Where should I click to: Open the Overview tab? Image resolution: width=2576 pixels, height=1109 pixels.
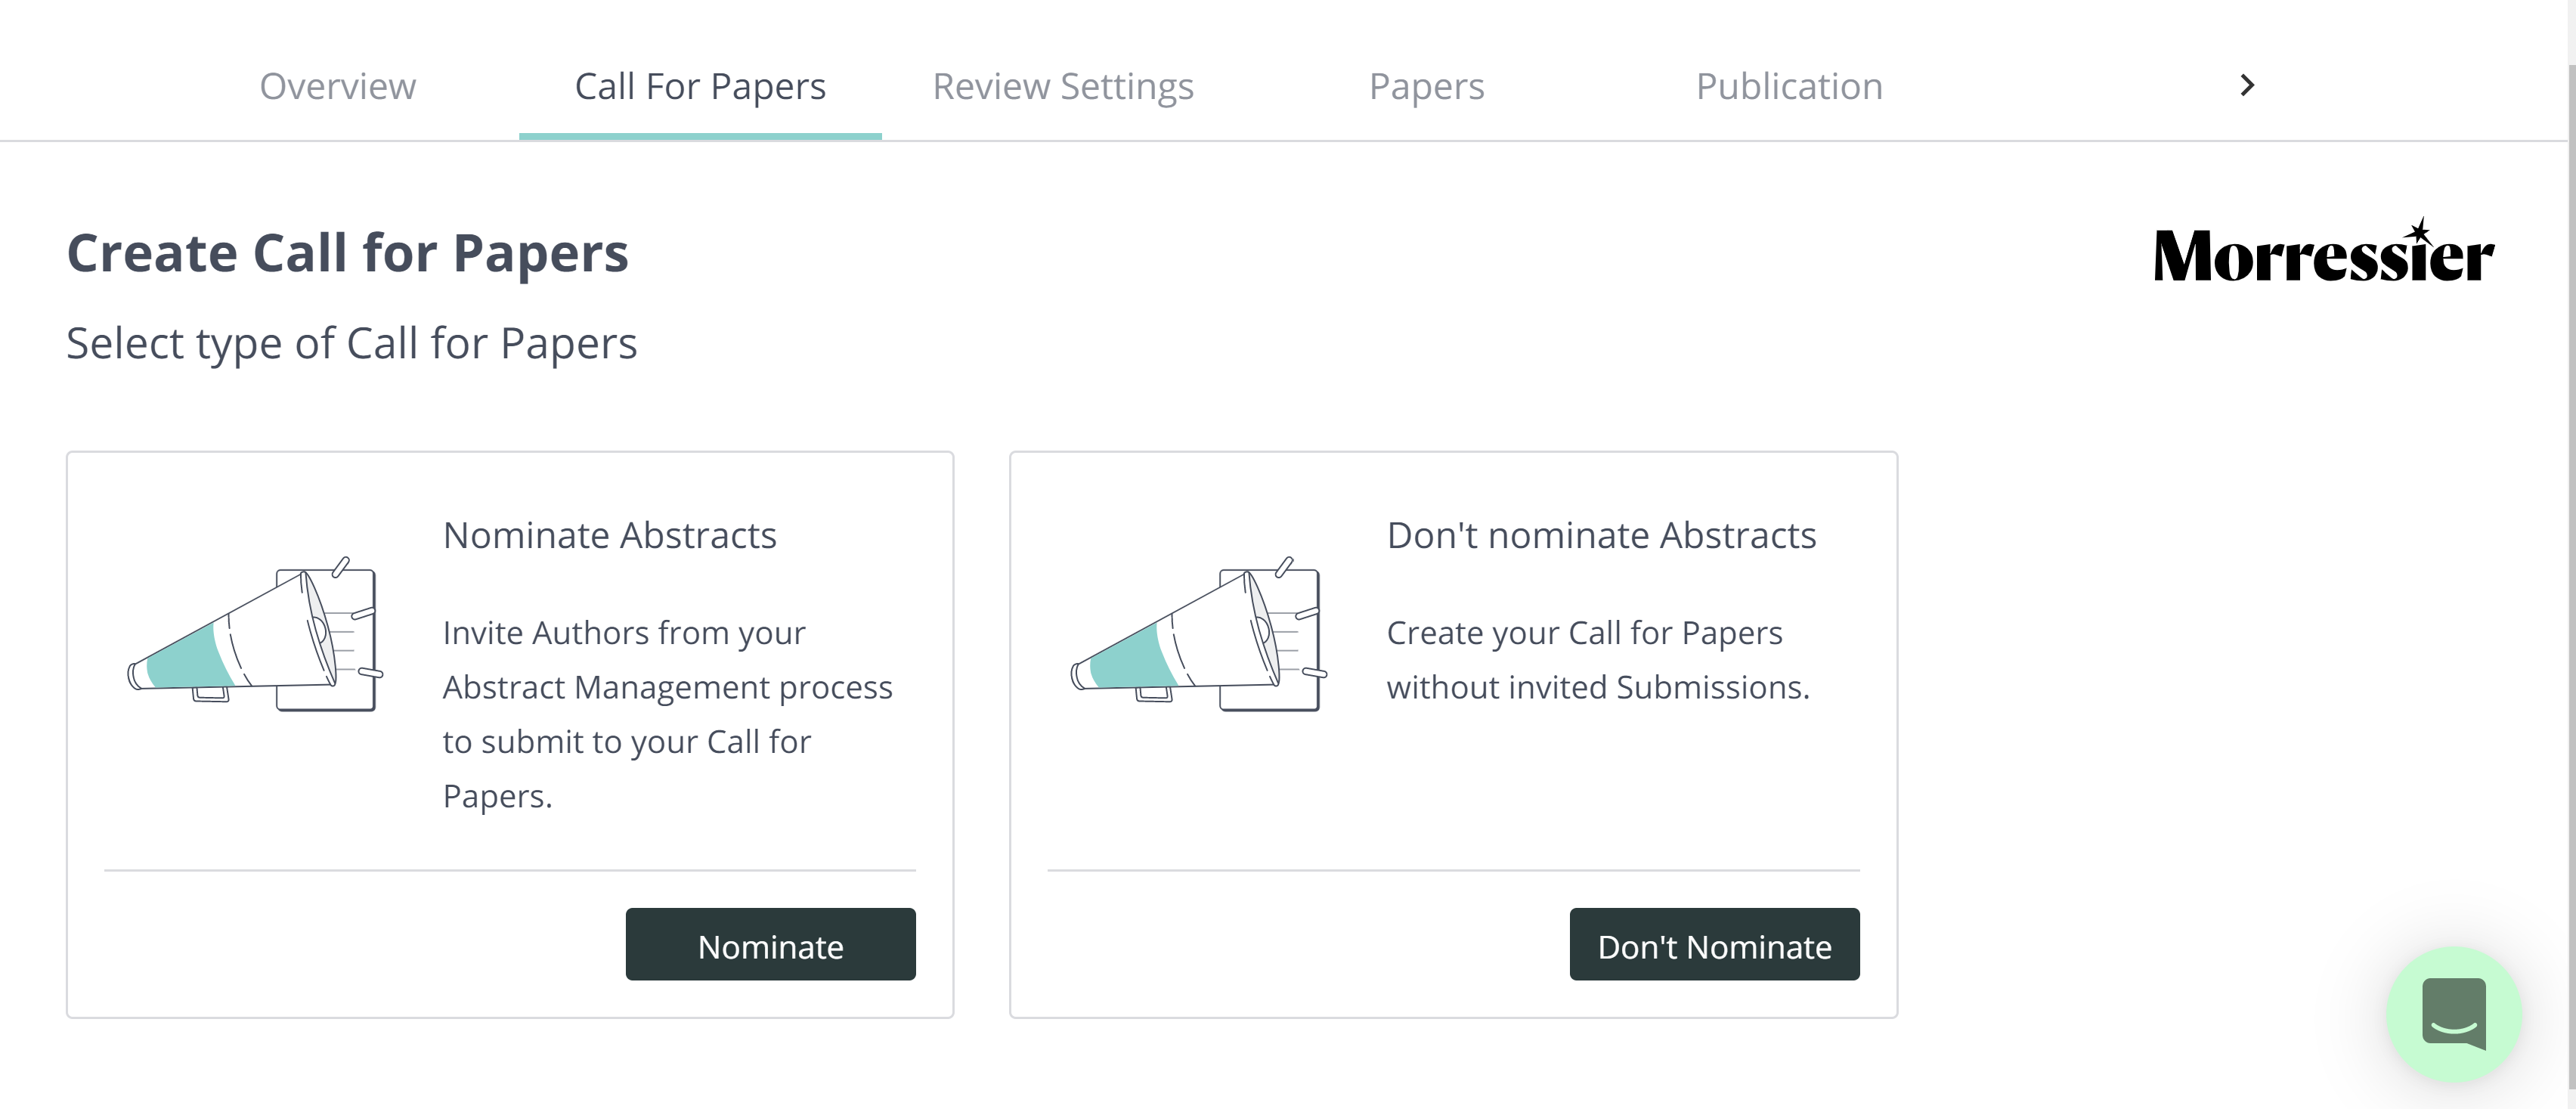click(x=338, y=86)
